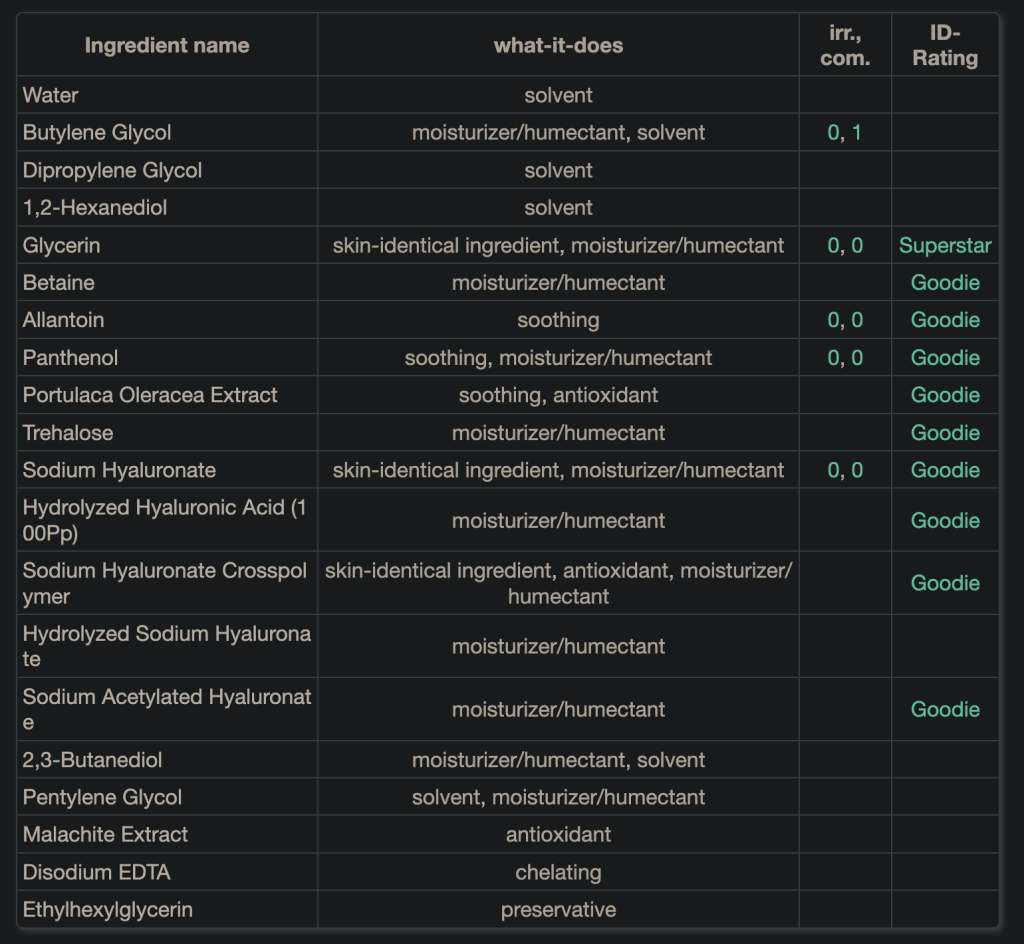
Task: Open the Butylene Glycol ingredient link
Action: (x=97, y=133)
